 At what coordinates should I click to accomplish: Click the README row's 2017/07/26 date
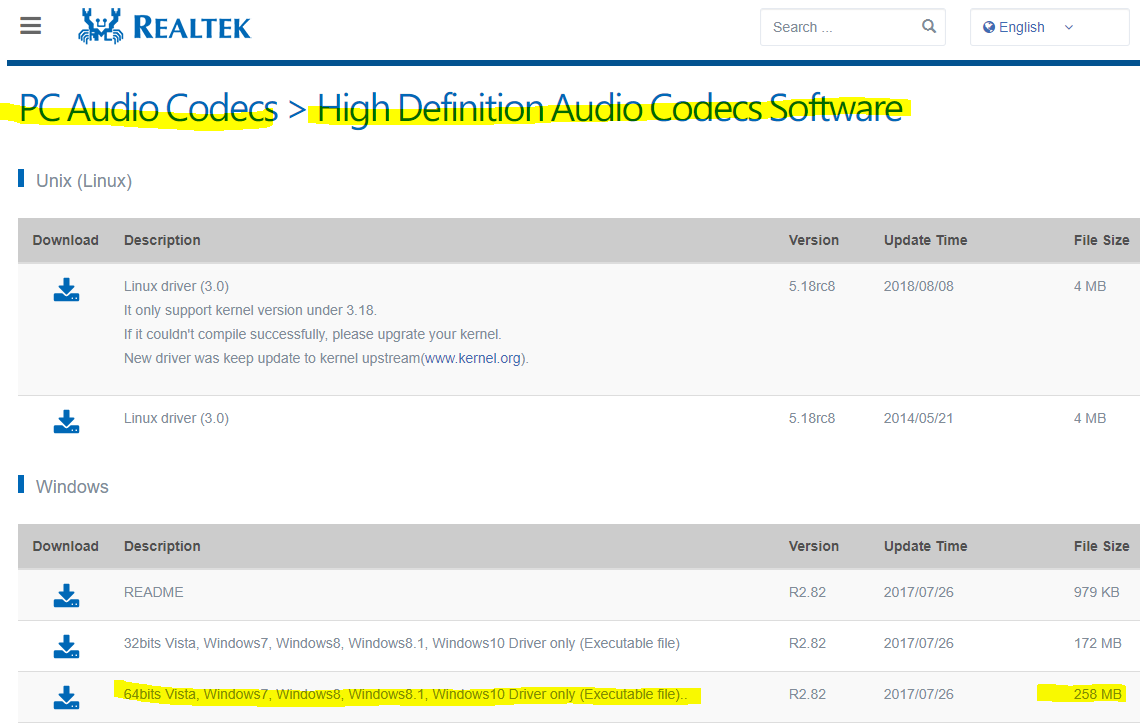pos(918,592)
